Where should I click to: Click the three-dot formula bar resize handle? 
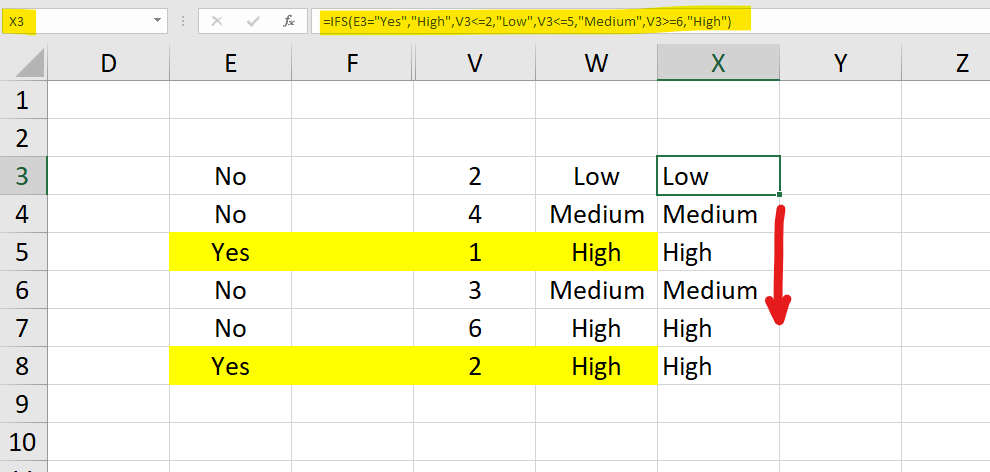(x=183, y=21)
